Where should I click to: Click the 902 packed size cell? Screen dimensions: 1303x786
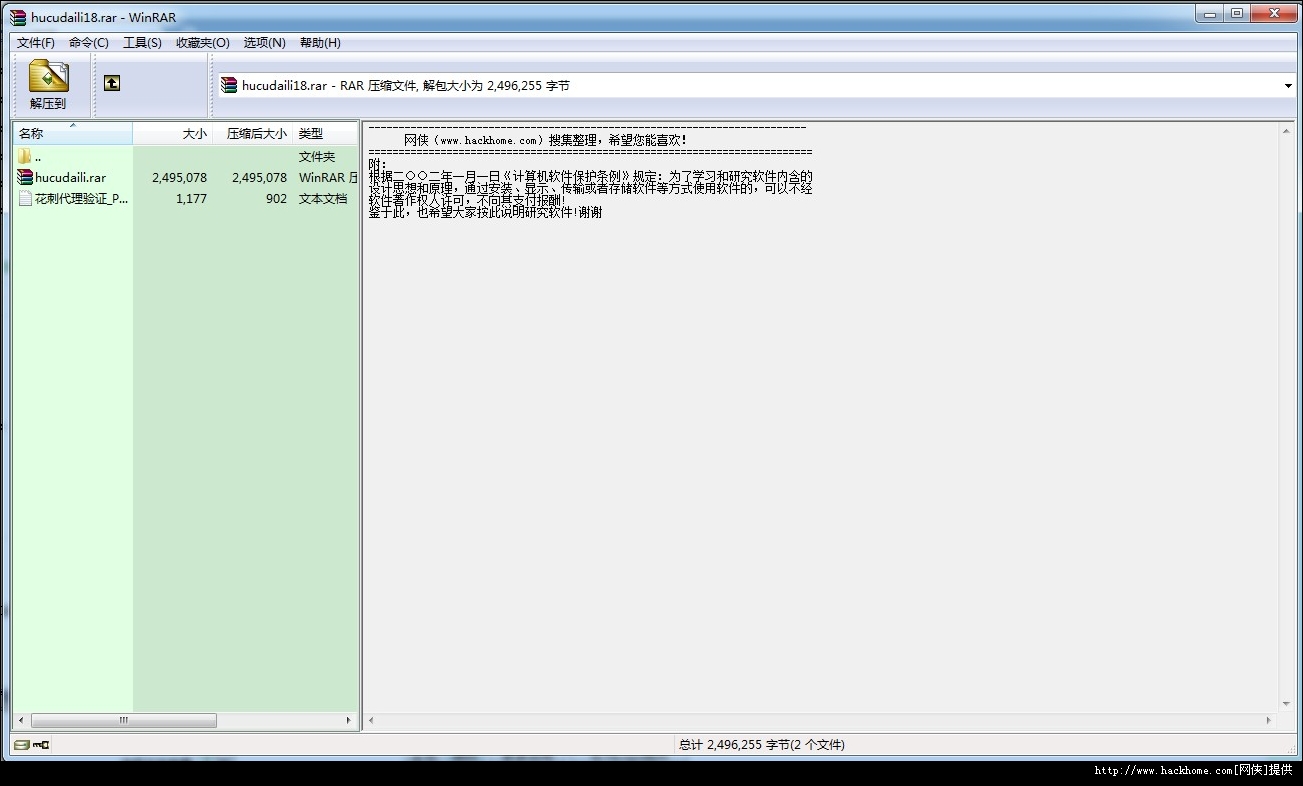[276, 199]
